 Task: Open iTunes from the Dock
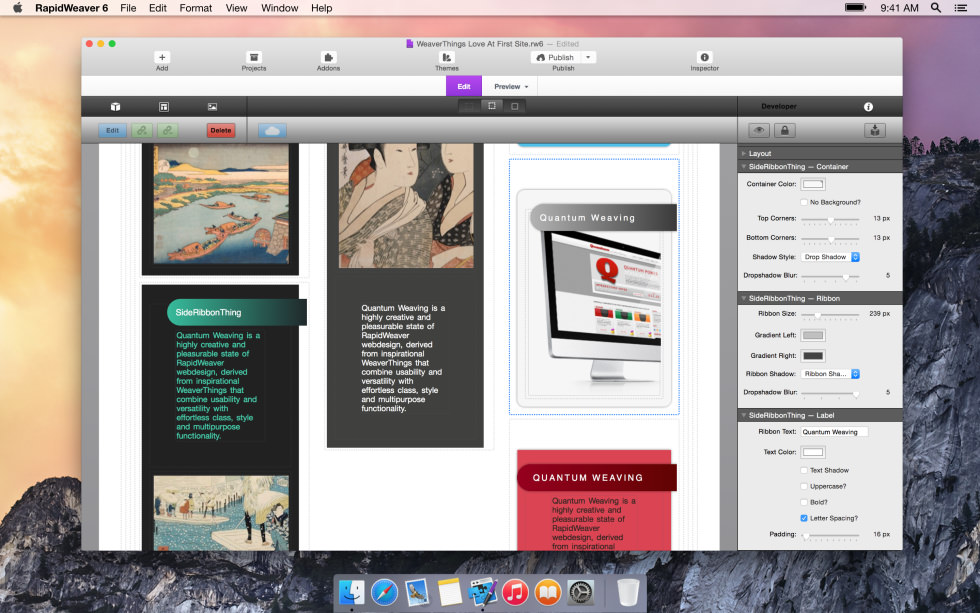[515, 592]
